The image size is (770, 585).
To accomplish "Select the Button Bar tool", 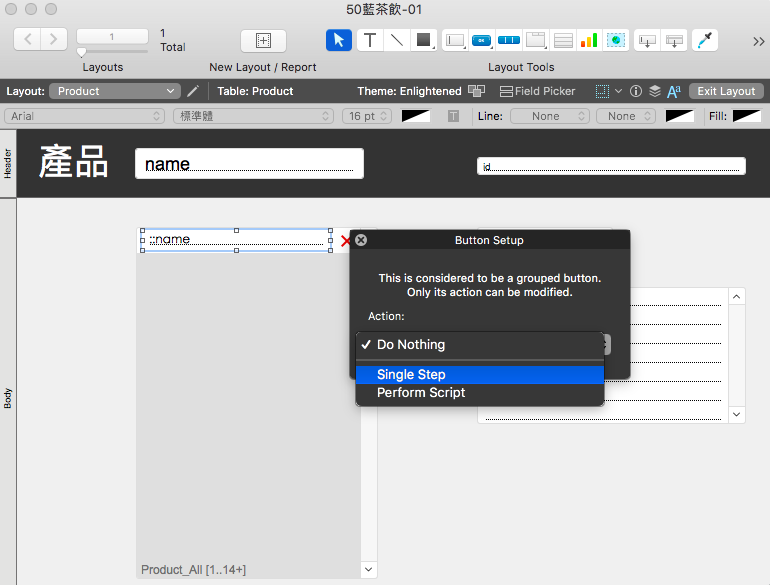I will pos(509,40).
